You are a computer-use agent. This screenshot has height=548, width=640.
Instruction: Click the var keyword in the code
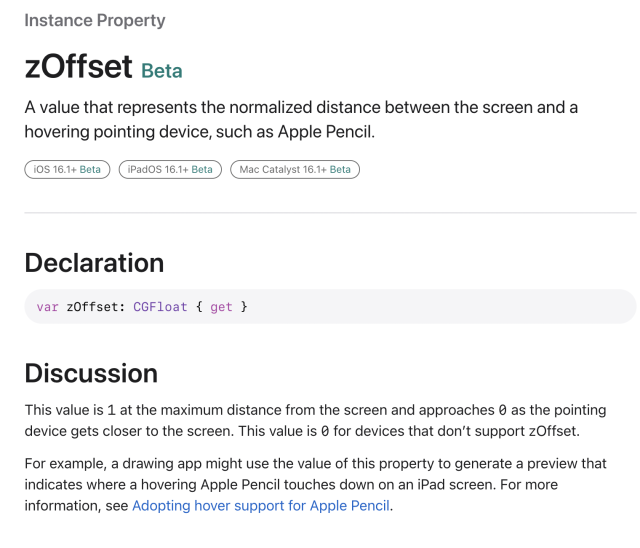tap(47, 307)
